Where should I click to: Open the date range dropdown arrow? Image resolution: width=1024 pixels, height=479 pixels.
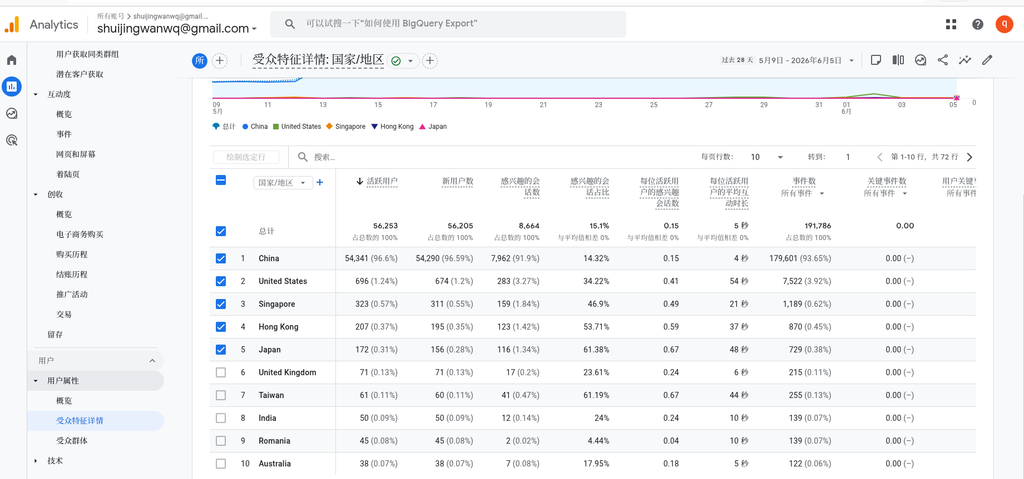click(x=852, y=60)
